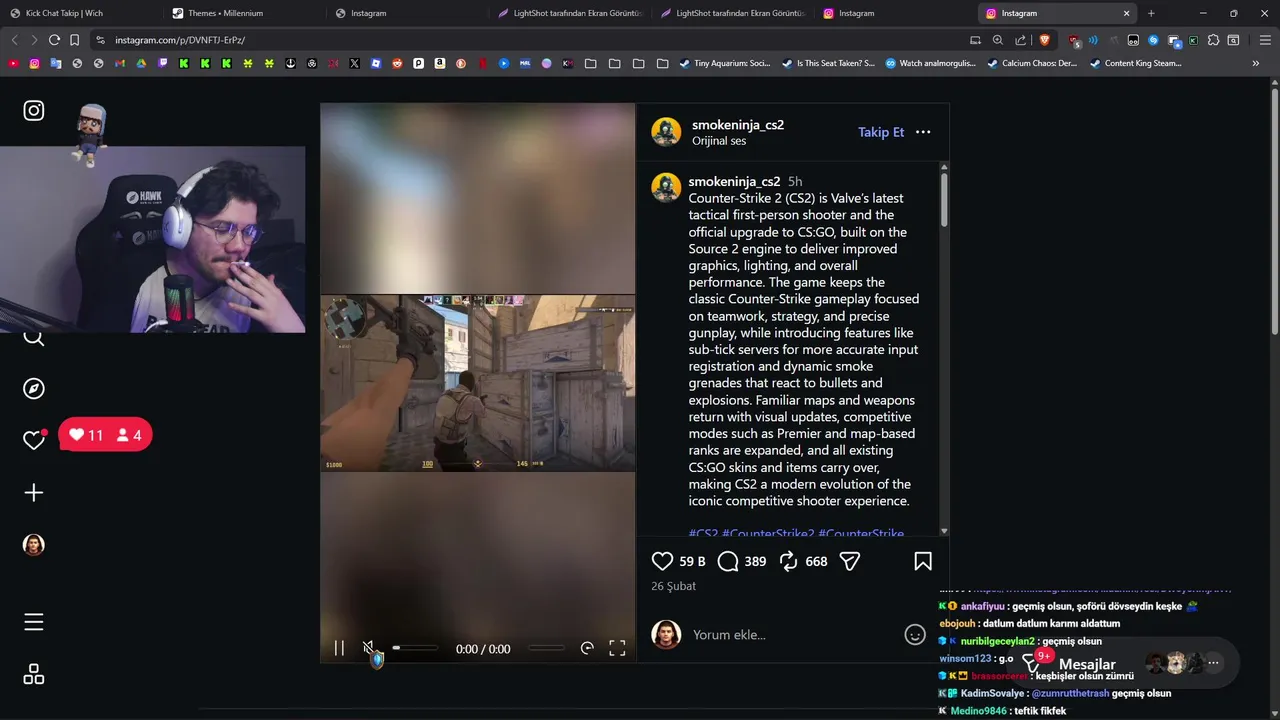This screenshot has width=1280, height=720.
Task: Open the Notifications heart icon in sidebar
Action: pyautogui.click(x=34, y=440)
